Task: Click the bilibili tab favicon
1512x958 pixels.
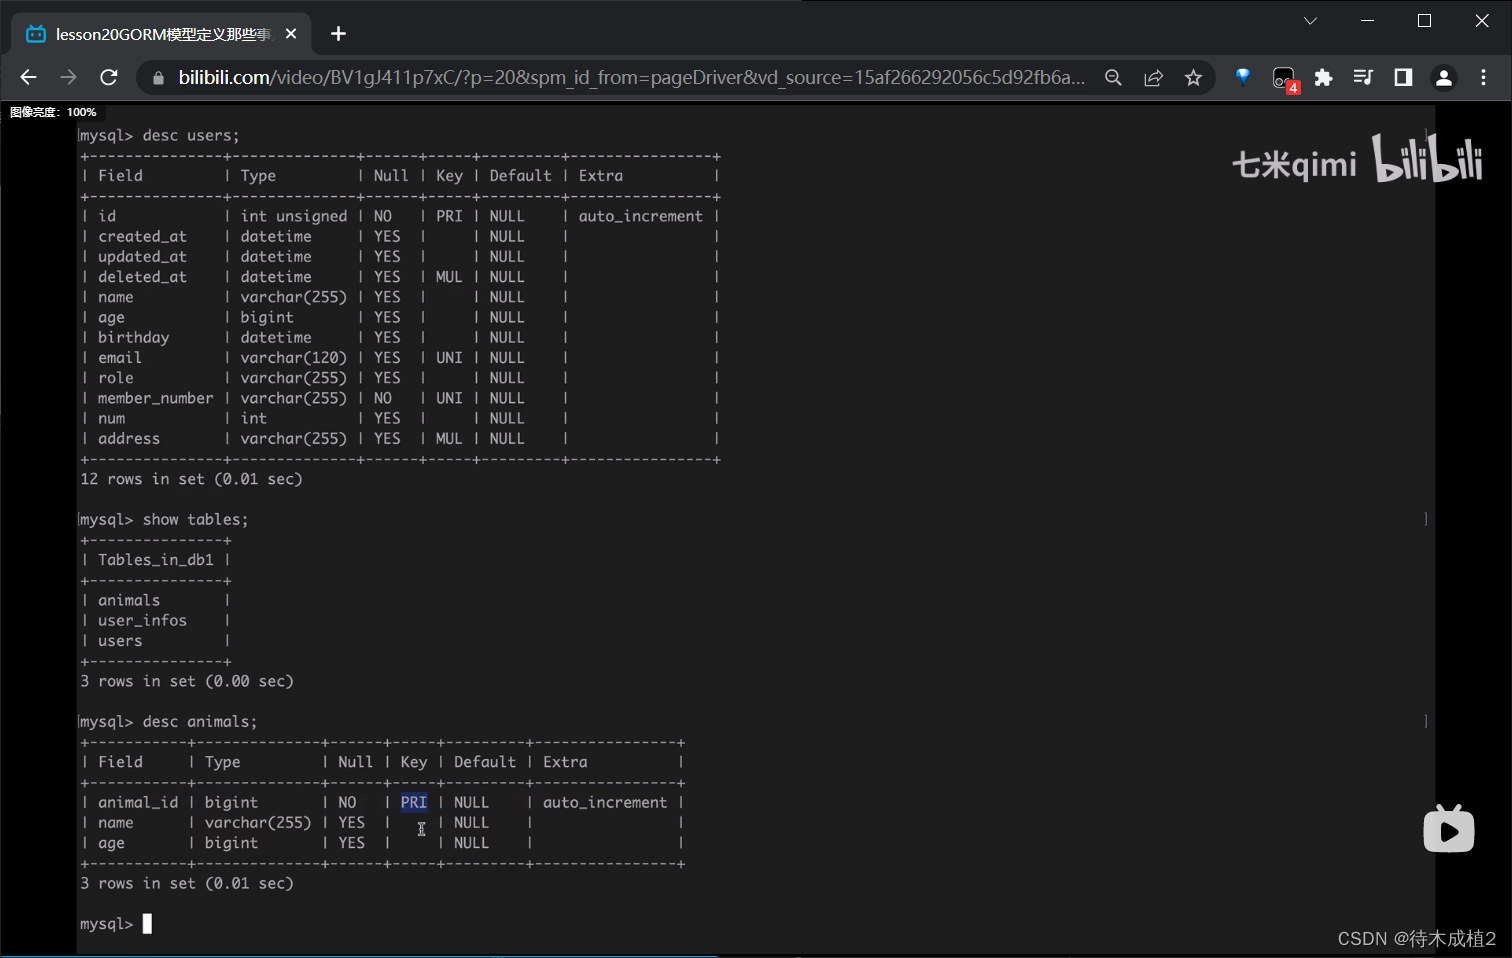Action: pos(36,34)
